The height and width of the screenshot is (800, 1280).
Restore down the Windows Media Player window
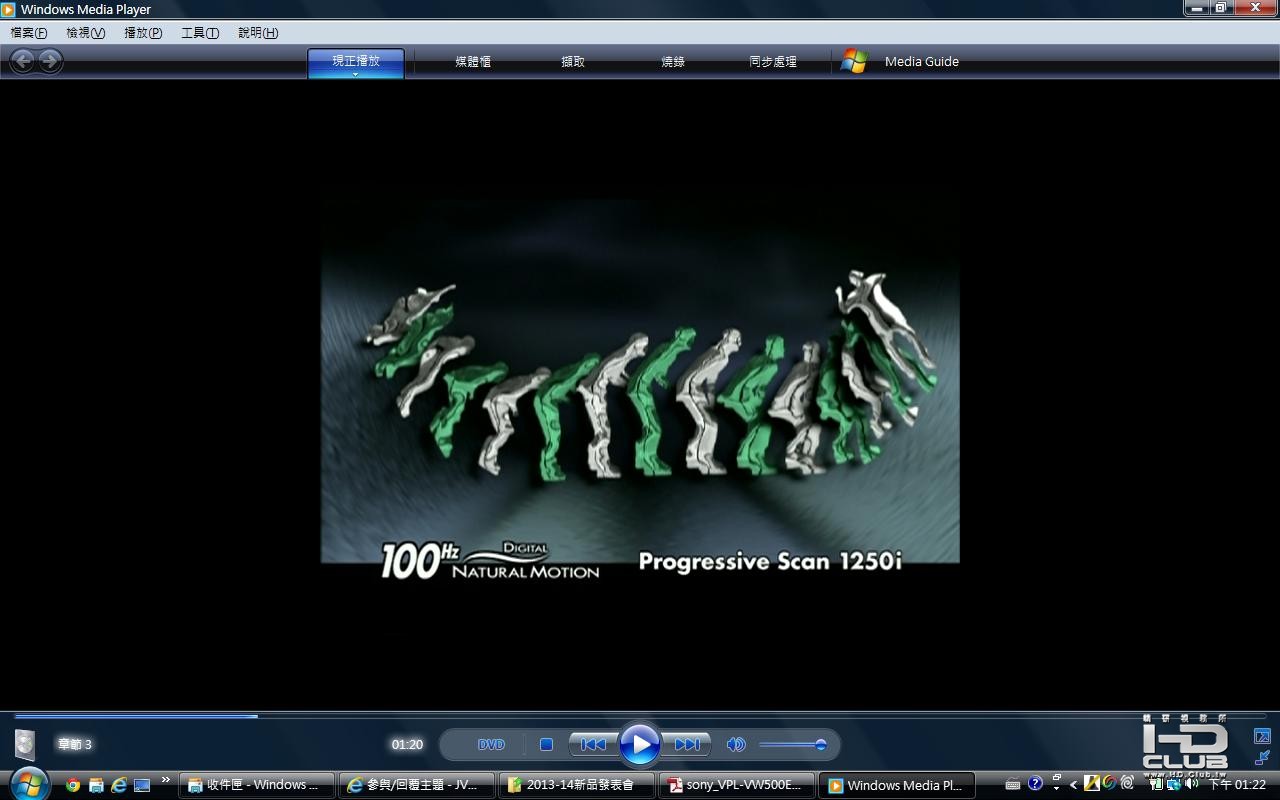pyautogui.click(x=1221, y=8)
